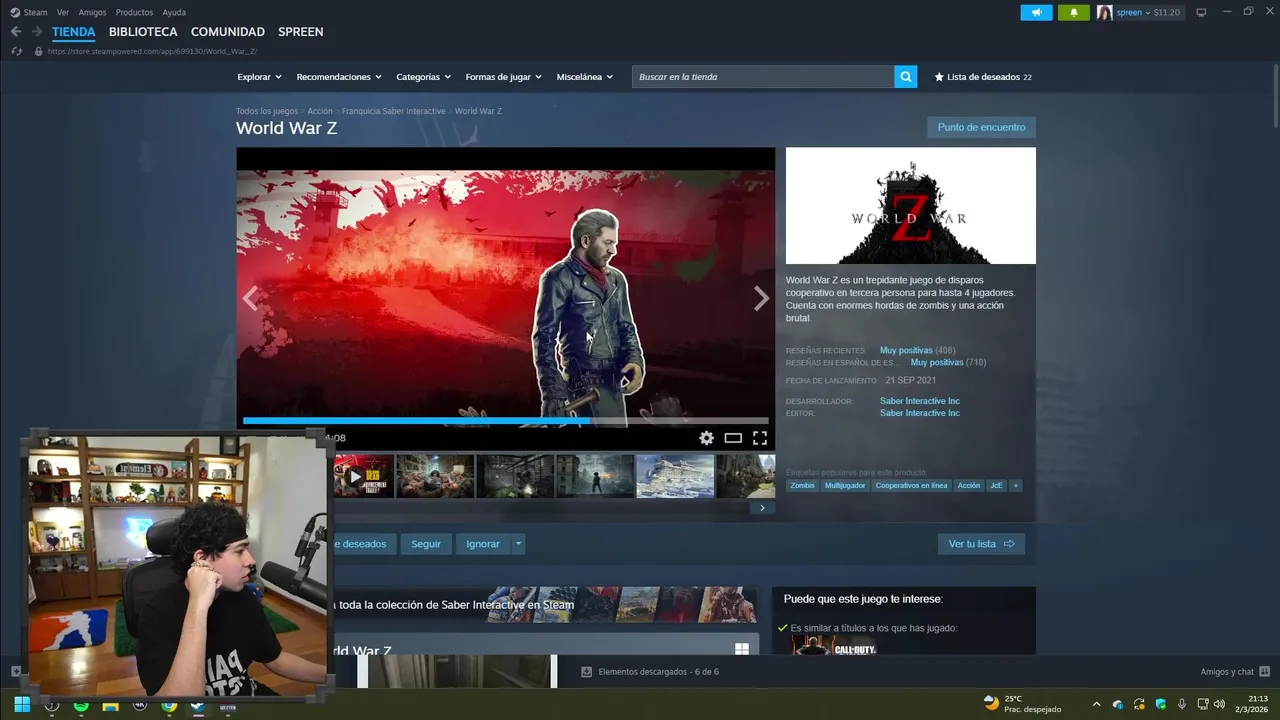
Task: Show hidden tray icons chevron
Action: point(1096,705)
